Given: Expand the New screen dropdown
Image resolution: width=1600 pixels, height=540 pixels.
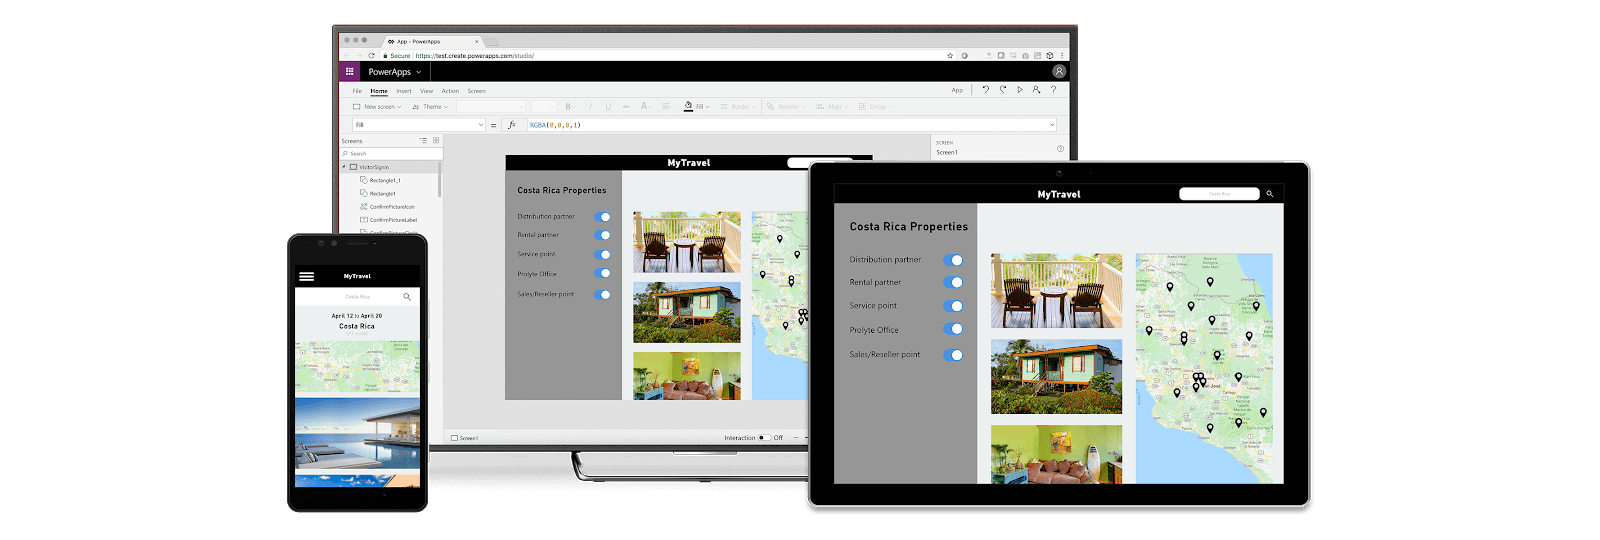Looking at the screenshot, I should 377,107.
